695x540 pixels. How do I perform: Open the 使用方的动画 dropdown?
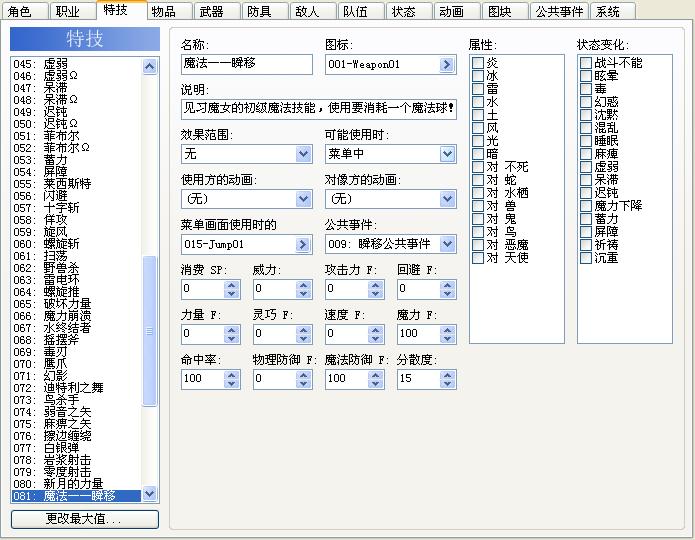coord(303,199)
